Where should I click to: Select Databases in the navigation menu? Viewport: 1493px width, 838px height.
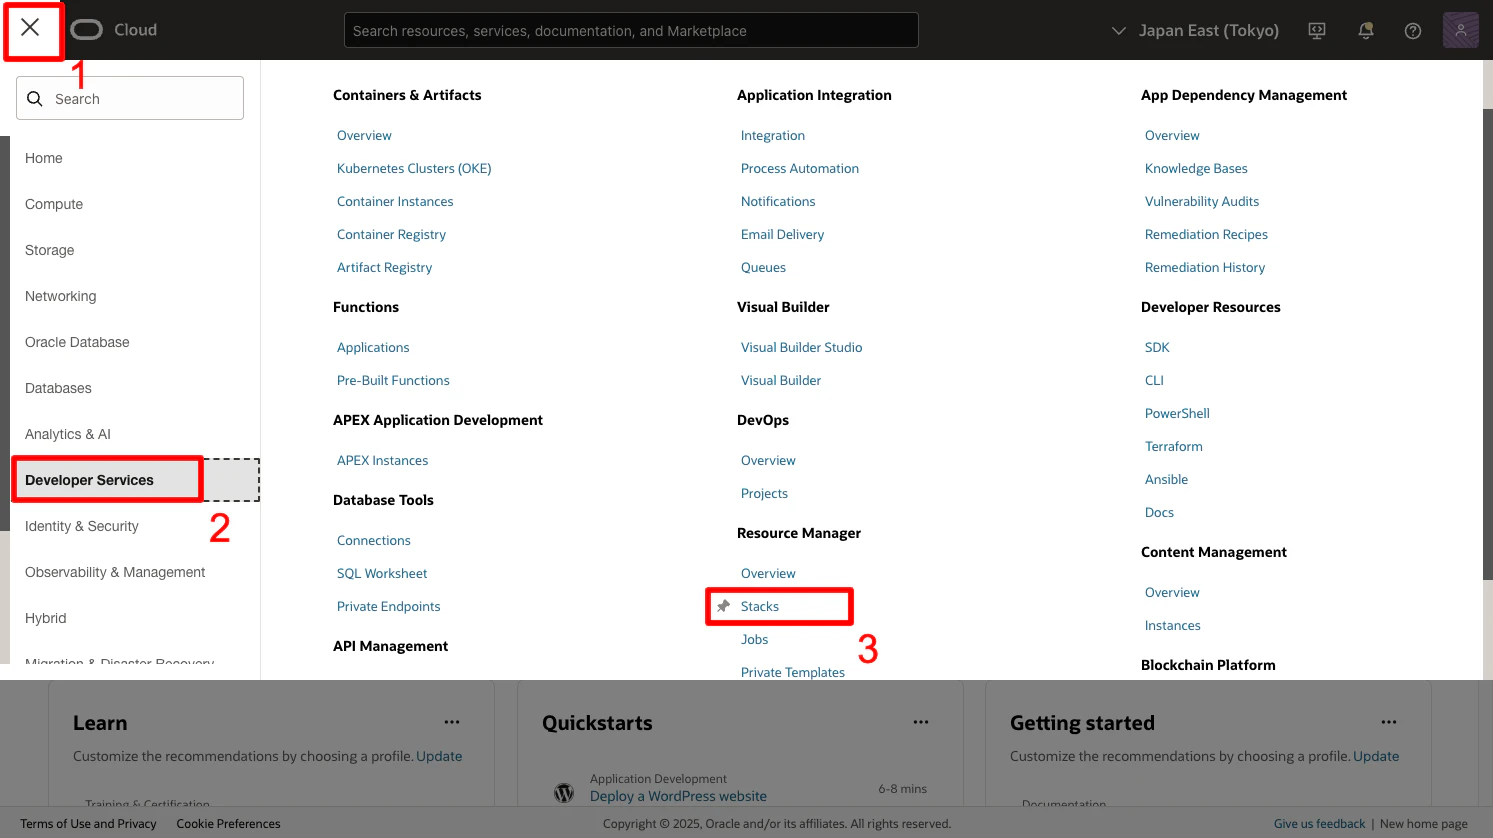(x=58, y=388)
